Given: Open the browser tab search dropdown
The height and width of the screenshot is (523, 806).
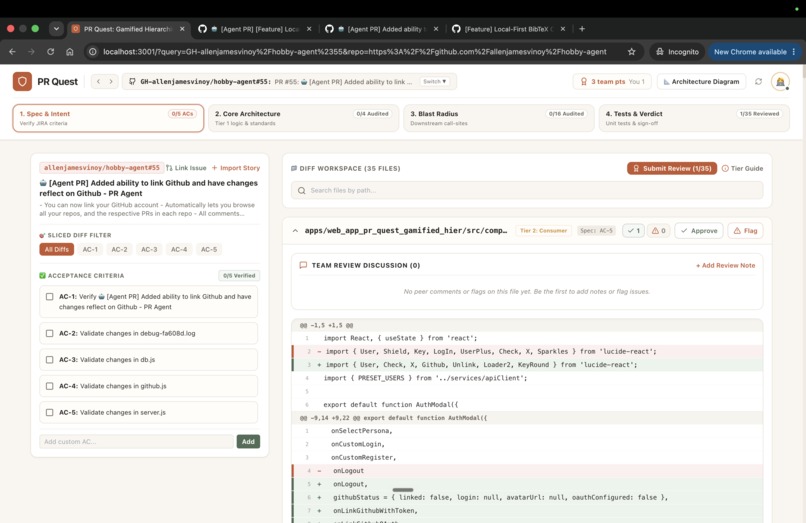Looking at the screenshot, I should 56,29.
